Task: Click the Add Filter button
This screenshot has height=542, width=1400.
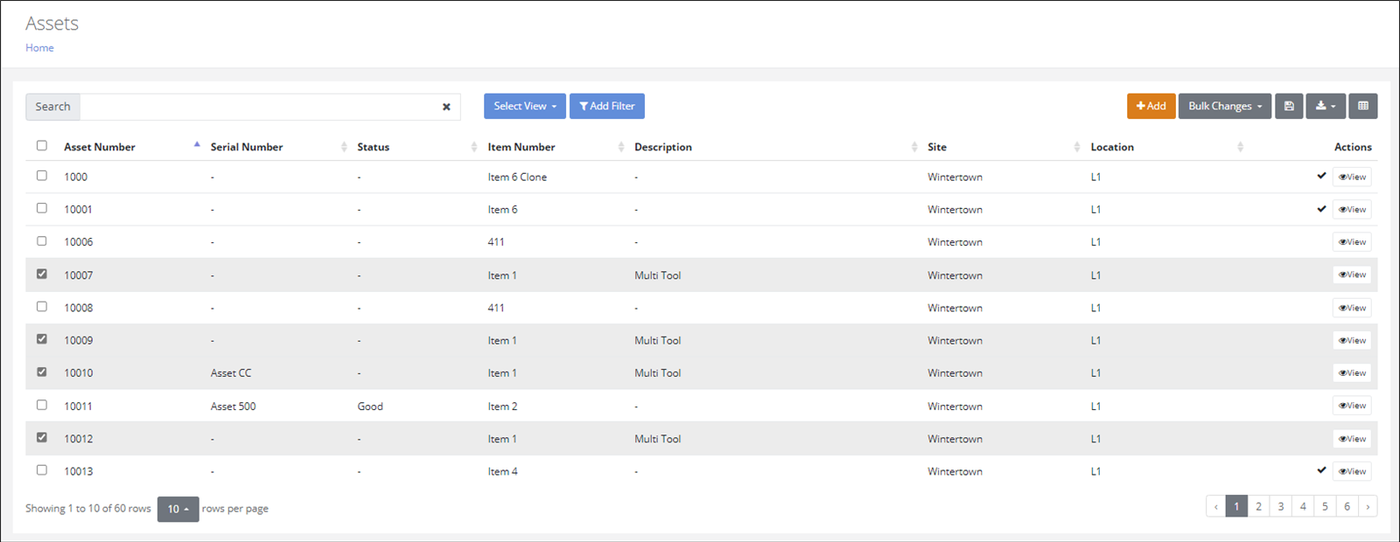Action: click(x=607, y=106)
